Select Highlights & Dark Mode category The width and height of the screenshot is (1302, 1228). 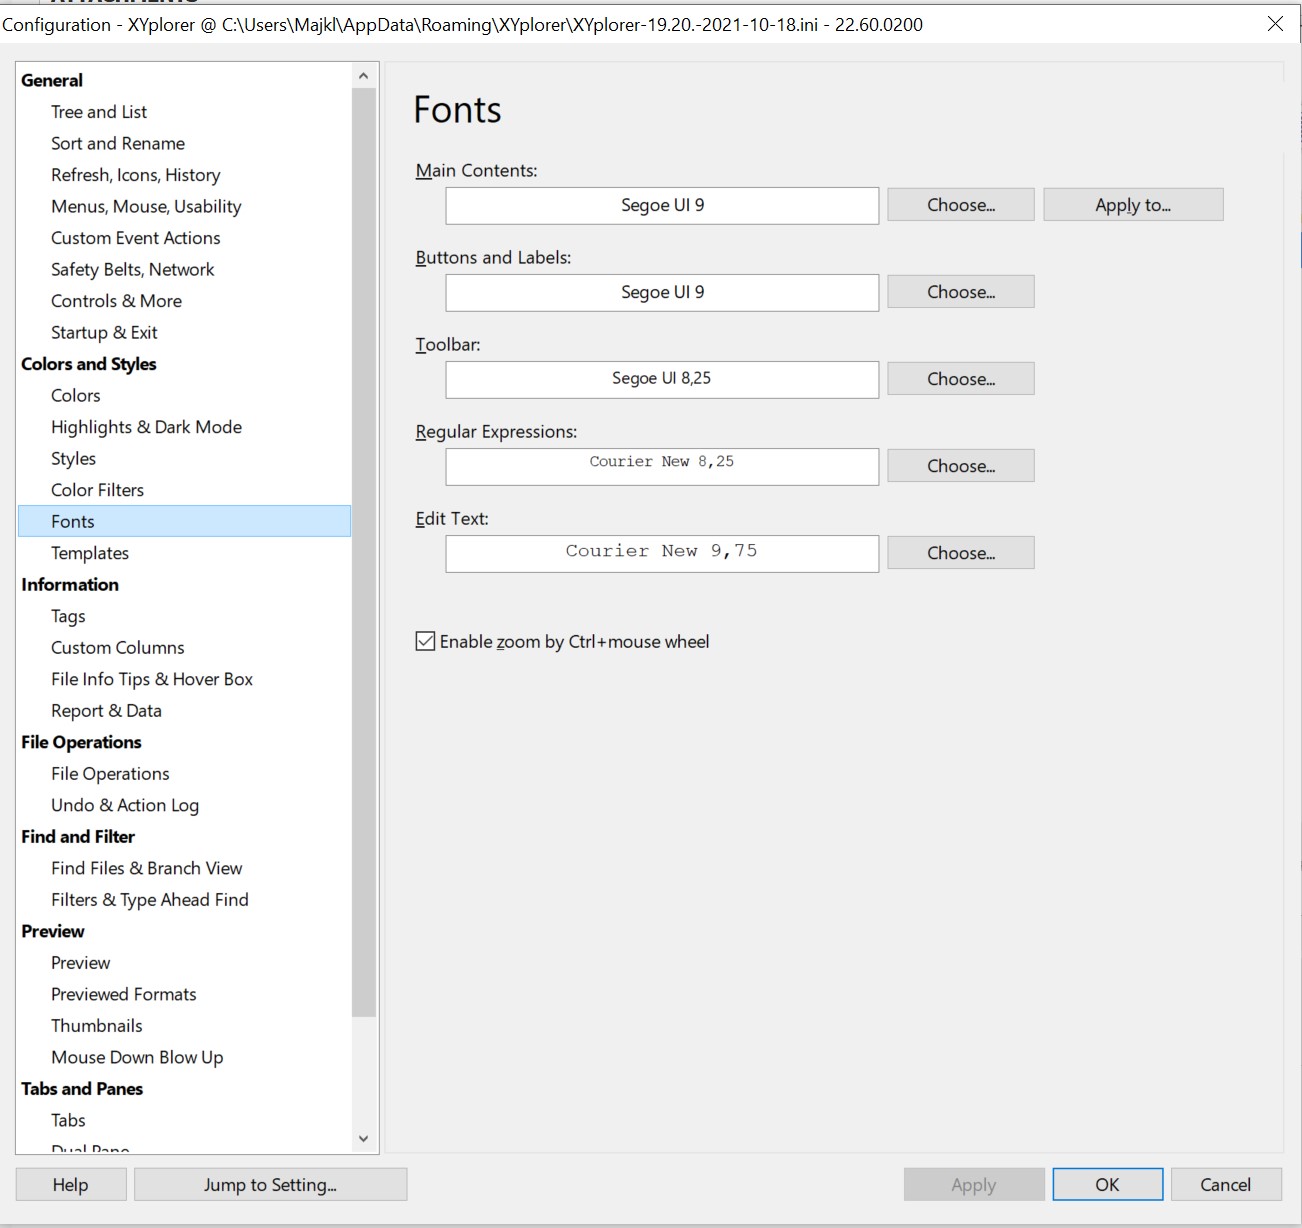(x=146, y=427)
